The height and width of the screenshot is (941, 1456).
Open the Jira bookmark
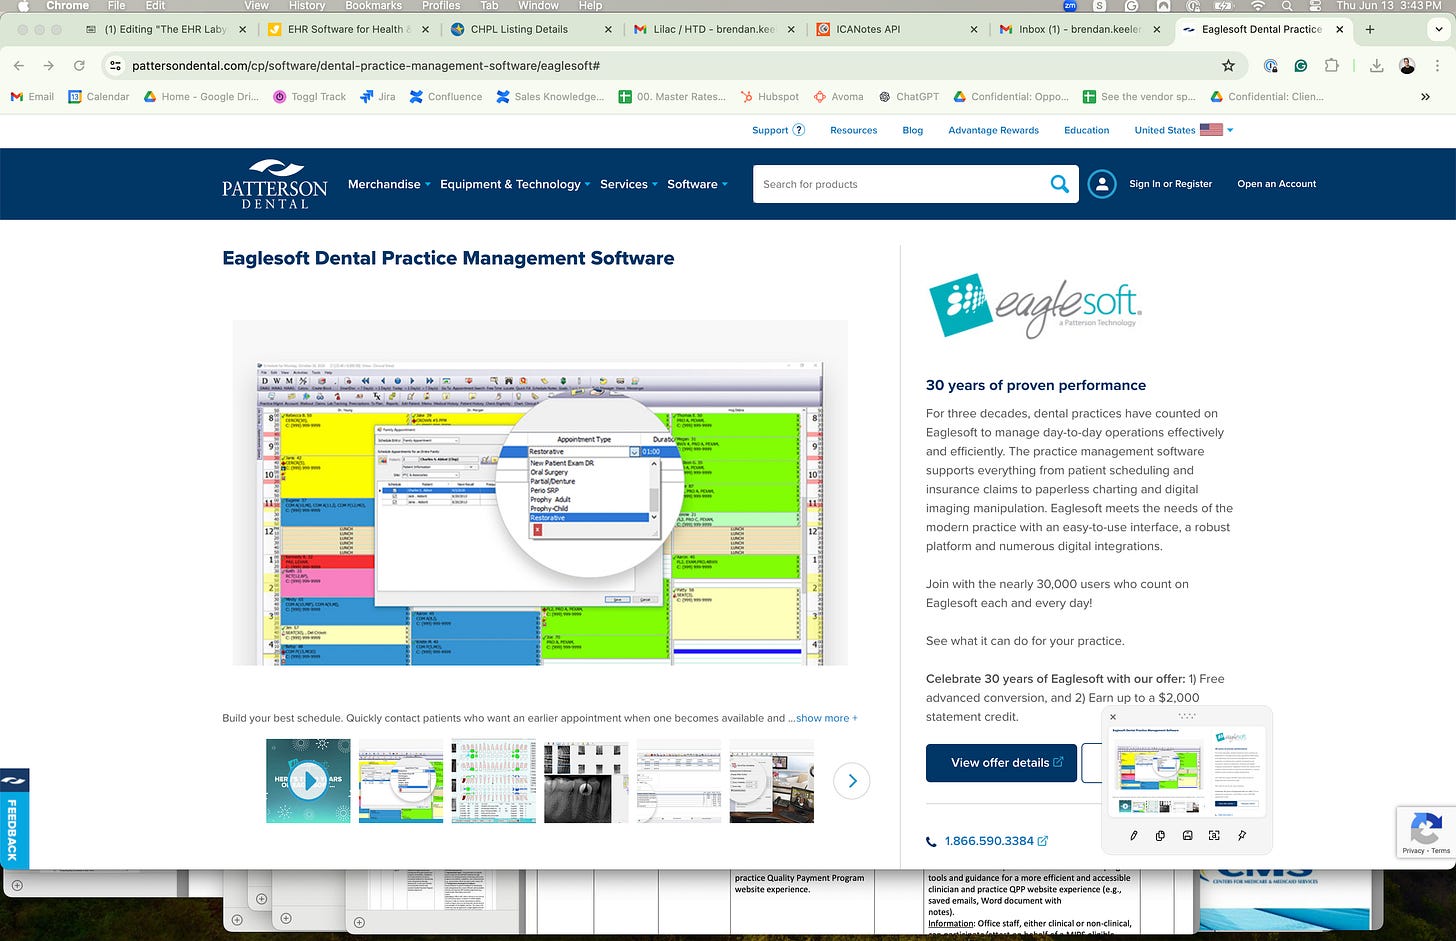377,97
